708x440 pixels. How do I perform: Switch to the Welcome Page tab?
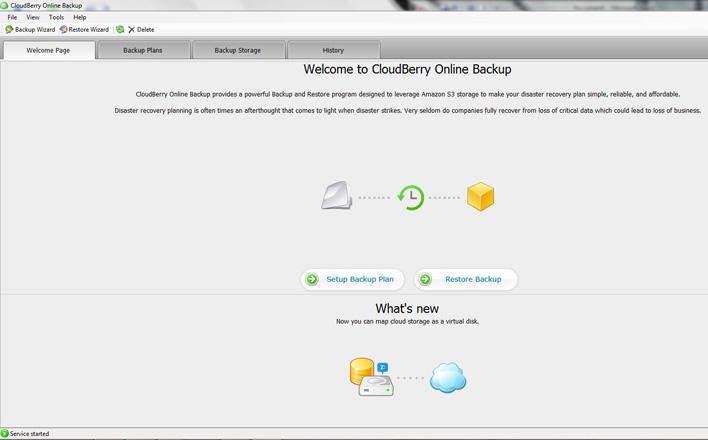48,50
